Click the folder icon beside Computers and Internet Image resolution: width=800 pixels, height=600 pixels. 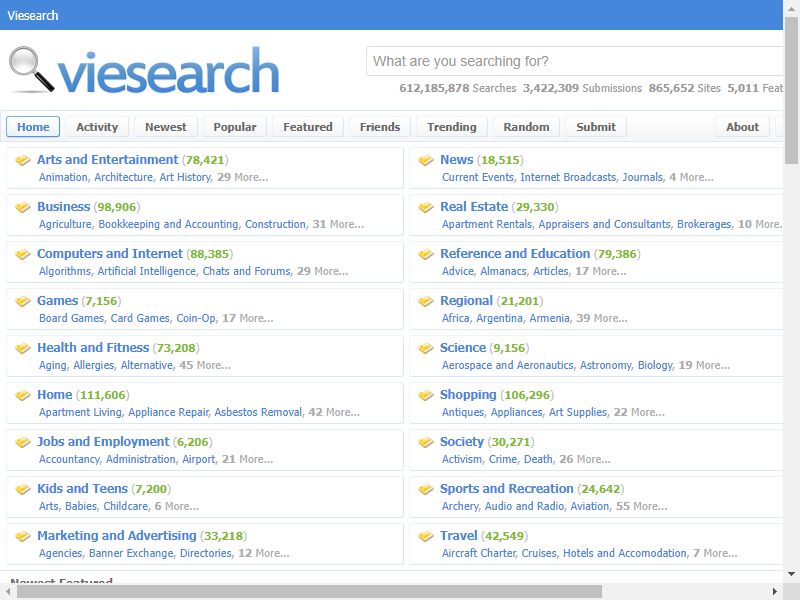click(23, 254)
